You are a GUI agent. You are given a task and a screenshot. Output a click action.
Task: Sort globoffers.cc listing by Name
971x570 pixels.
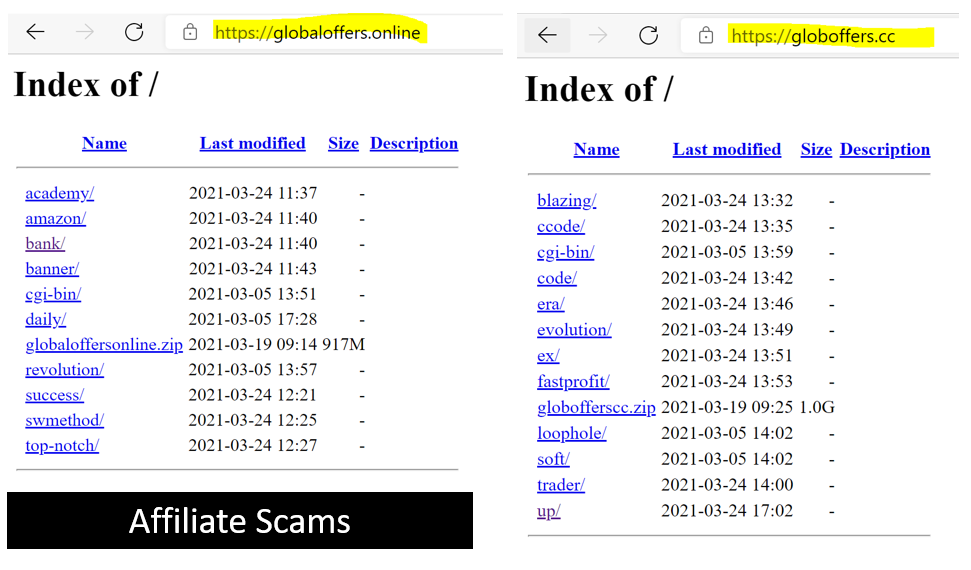pyautogui.click(x=596, y=149)
